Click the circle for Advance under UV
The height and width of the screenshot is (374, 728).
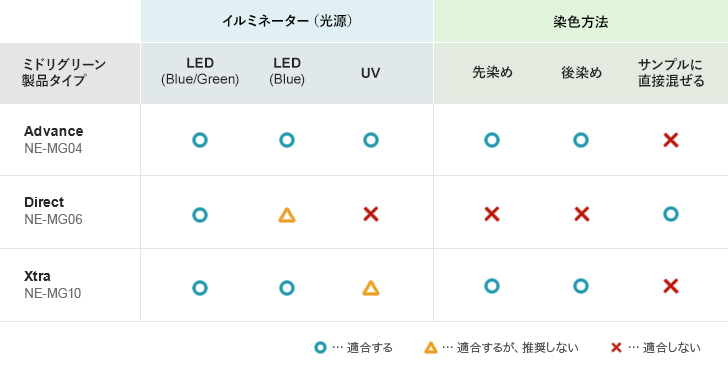coord(371,140)
